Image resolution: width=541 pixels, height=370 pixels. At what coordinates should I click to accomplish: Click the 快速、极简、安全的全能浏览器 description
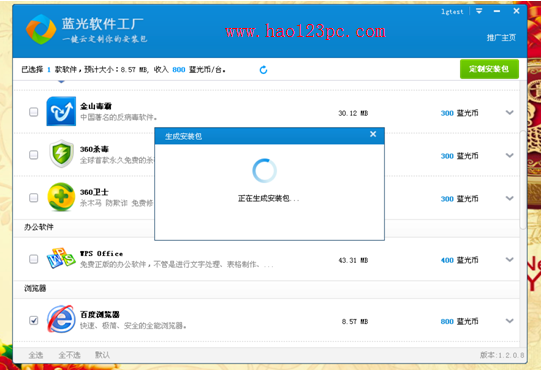(133, 326)
